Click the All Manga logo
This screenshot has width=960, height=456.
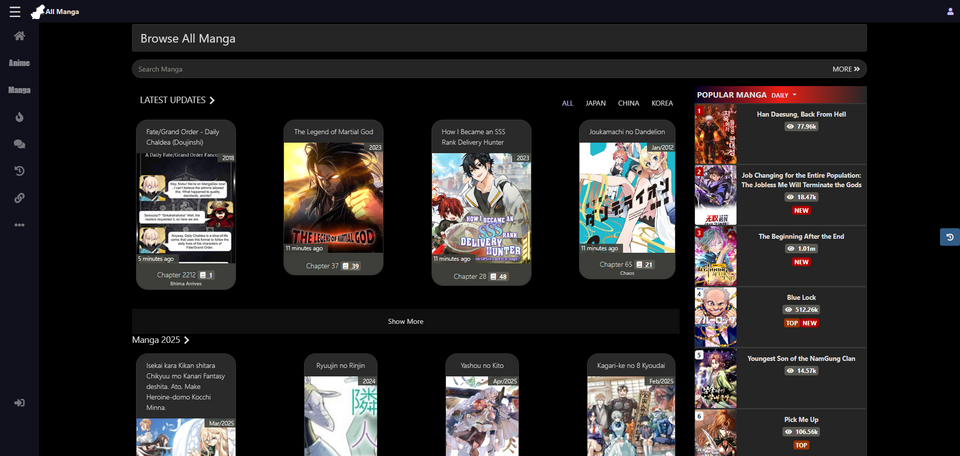pos(55,12)
